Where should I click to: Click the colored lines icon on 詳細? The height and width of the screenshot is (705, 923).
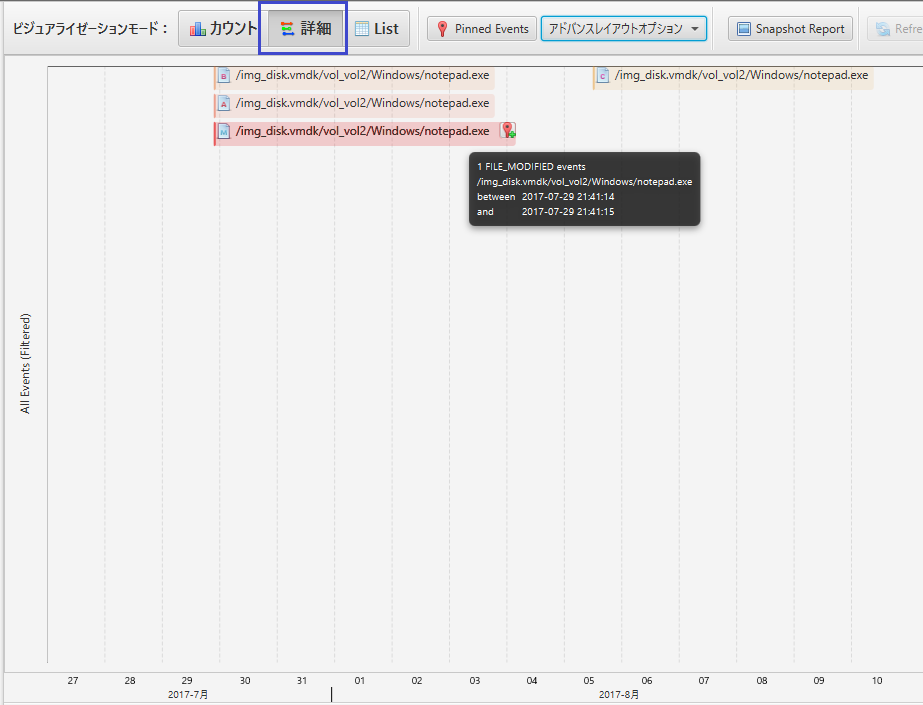[x=287, y=28]
